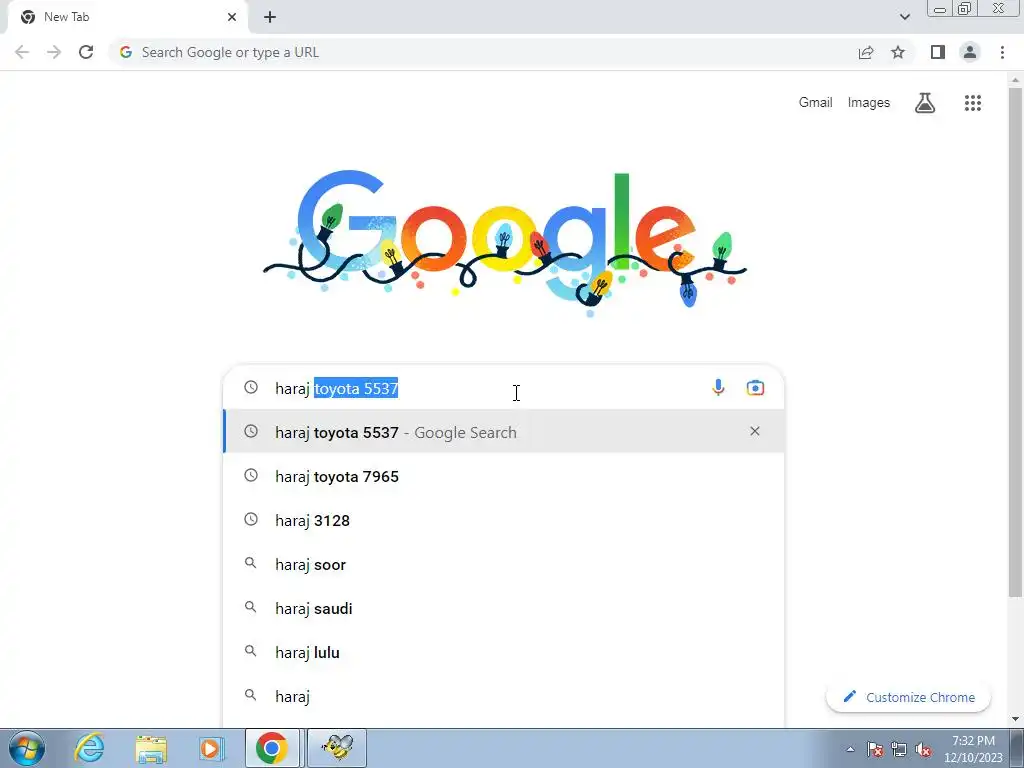Open the Chrome side panel
Image resolution: width=1024 pixels, height=768 pixels.
[938, 52]
